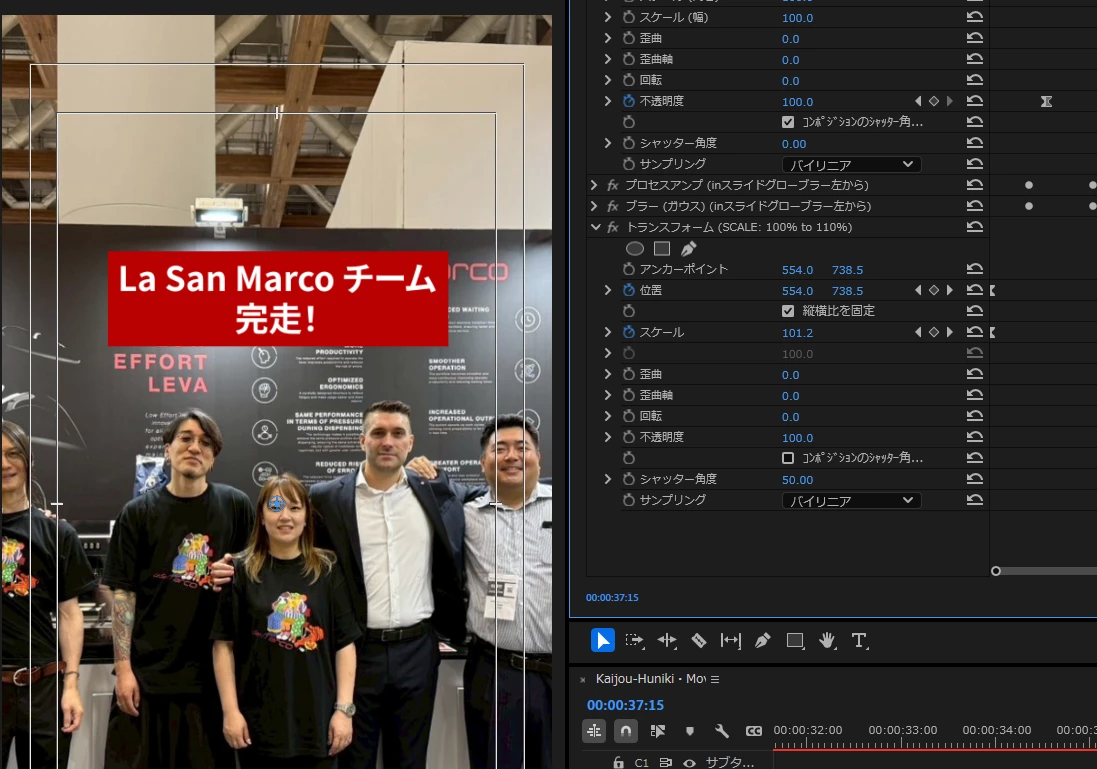Reset the スケール (幅) parameter
This screenshot has width=1097, height=769.
coord(975,17)
